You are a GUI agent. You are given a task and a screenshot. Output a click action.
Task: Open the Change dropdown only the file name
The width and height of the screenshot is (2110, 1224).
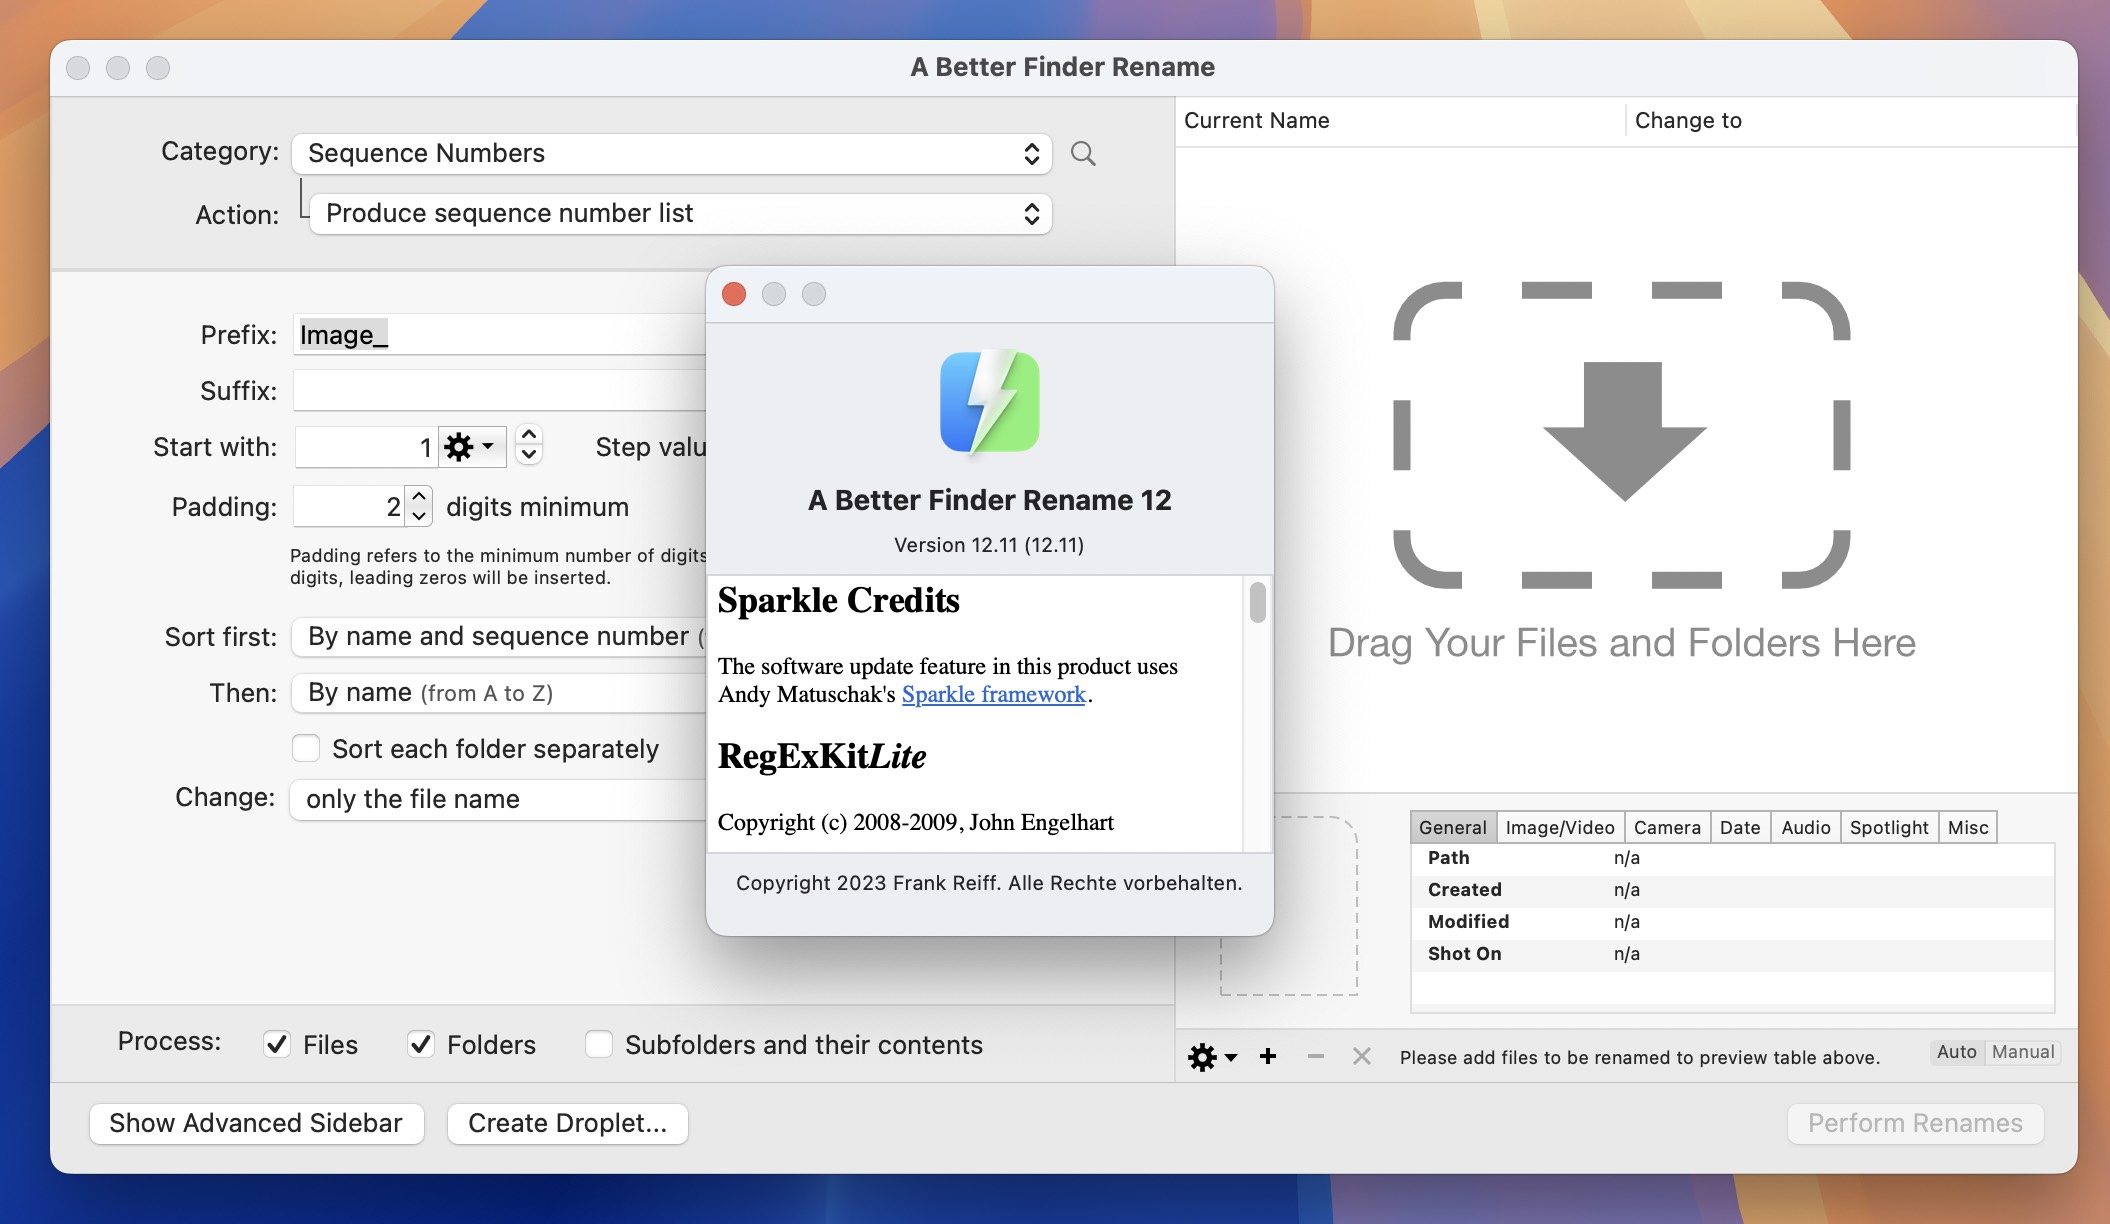pos(498,799)
